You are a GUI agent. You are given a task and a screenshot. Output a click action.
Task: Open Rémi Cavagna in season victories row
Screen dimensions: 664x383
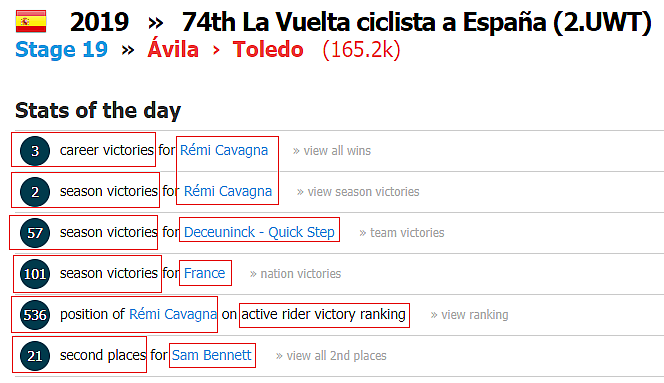coord(228,192)
